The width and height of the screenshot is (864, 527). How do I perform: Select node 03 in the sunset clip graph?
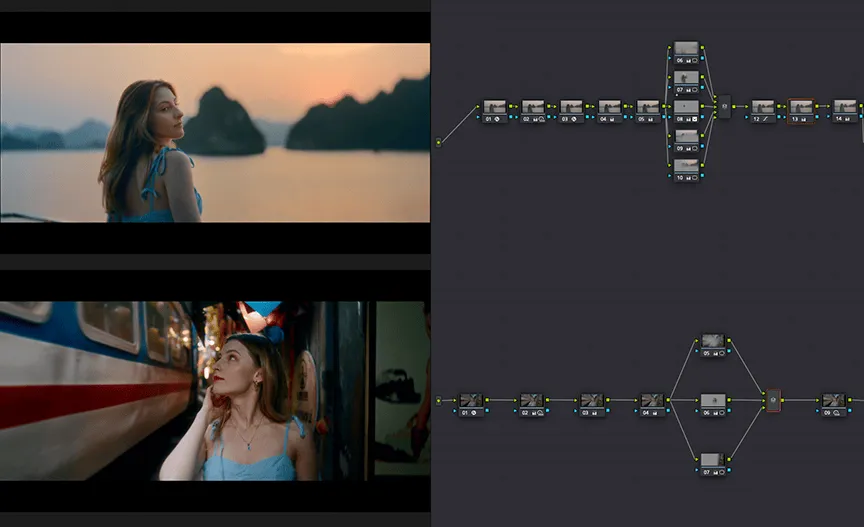tap(571, 108)
